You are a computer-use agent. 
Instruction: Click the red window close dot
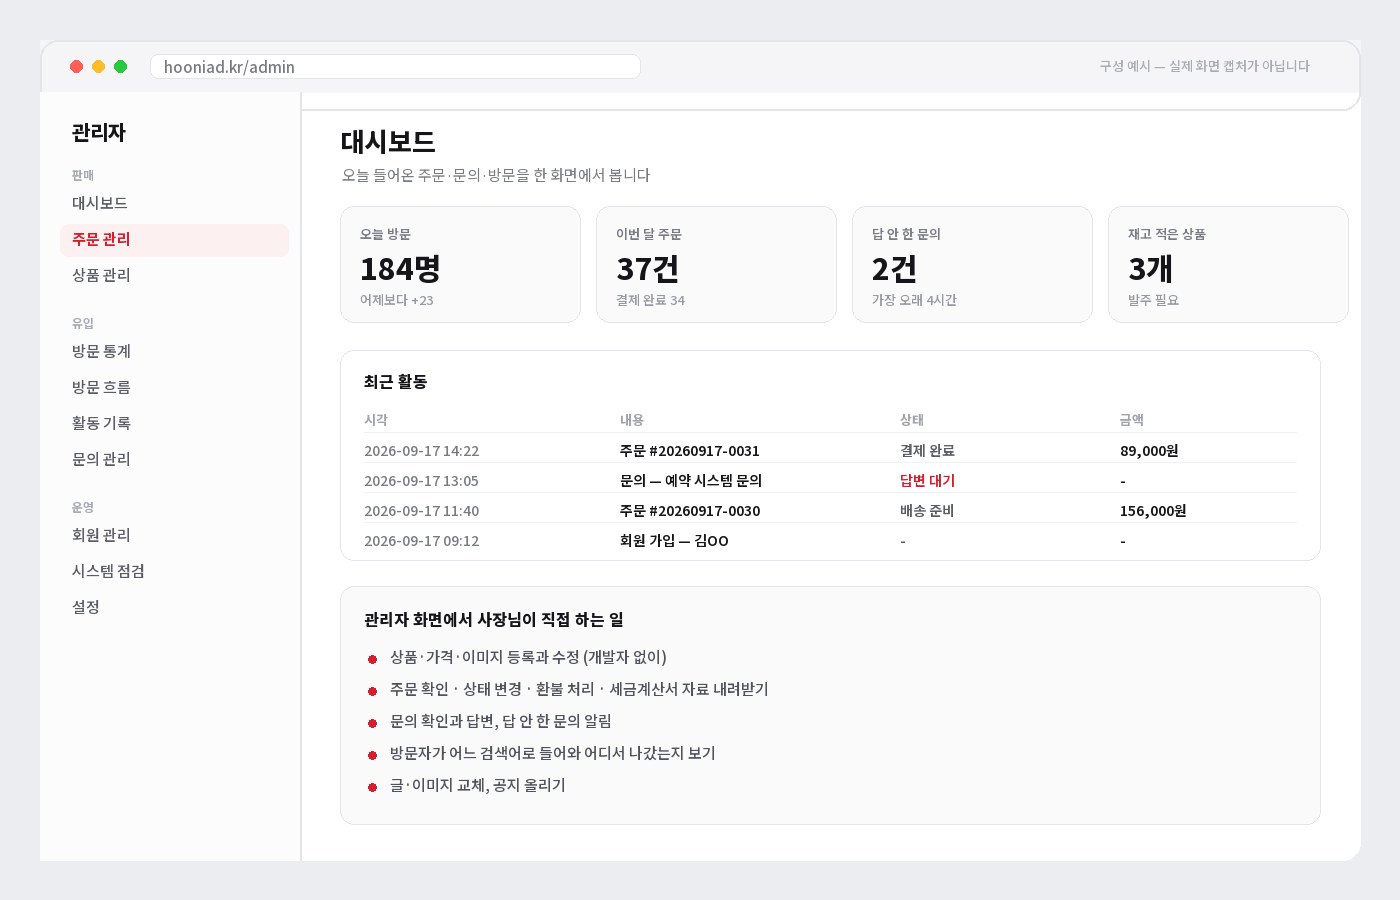pos(76,66)
